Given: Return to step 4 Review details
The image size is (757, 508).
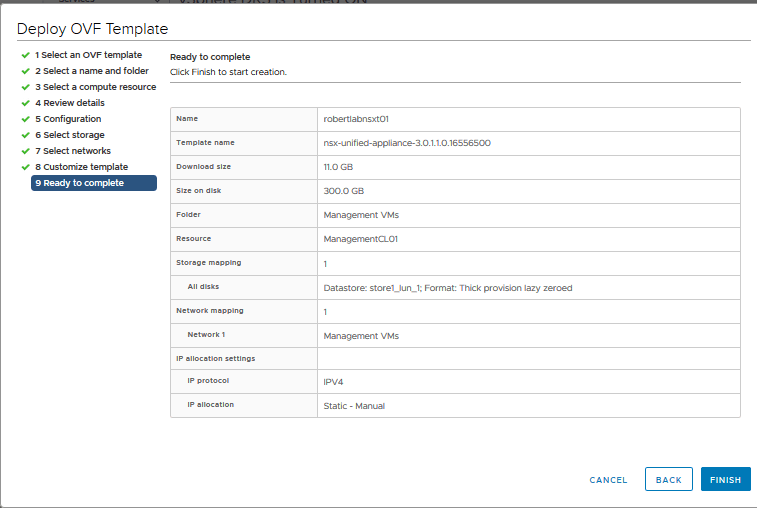Looking at the screenshot, I should click(x=69, y=103).
